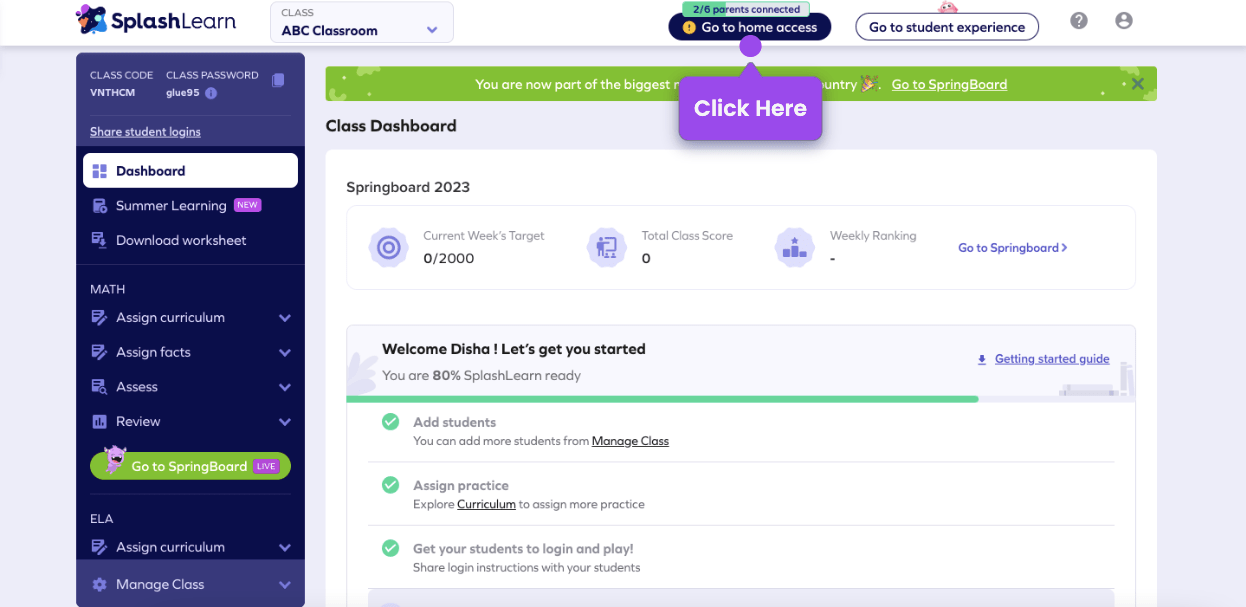Image resolution: width=1246 pixels, height=607 pixels.
Task: Click the Weekly Ranking podium icon
Action: coord(794,247)
